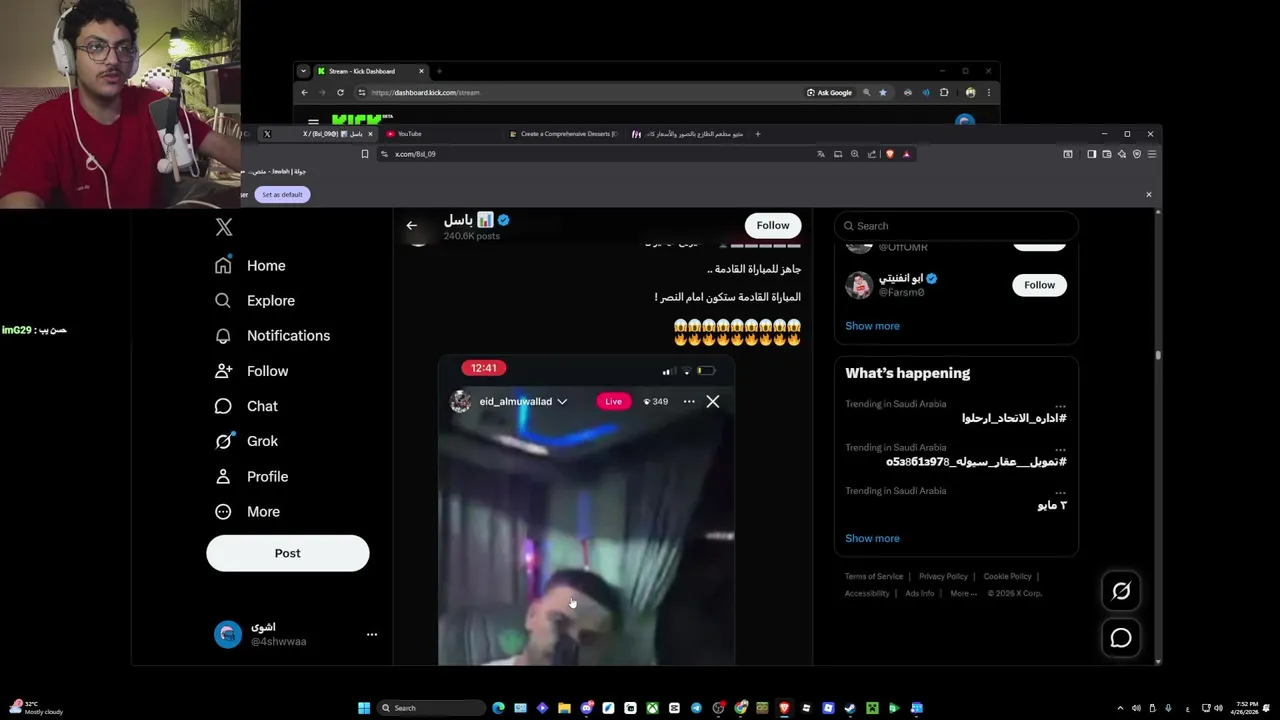Open Notifications in X sidebar
The height and width of the screenshot is (720, 1280).
pyautogui.click(x=272, y=336)
